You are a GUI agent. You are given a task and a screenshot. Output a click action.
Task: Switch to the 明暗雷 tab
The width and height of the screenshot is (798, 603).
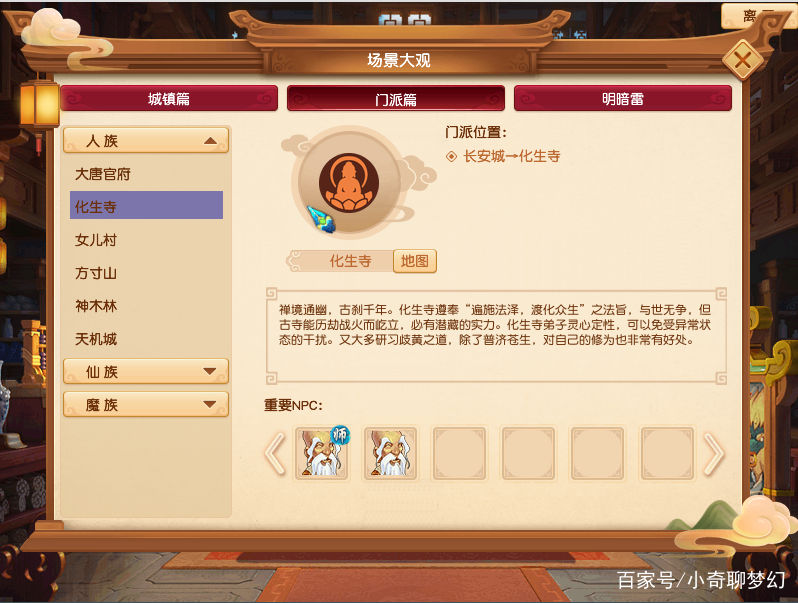click(623, 98)
